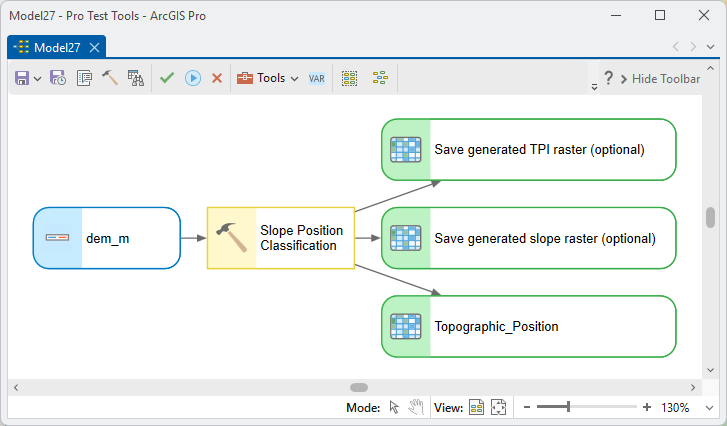Click the question mark help icon

609,78
